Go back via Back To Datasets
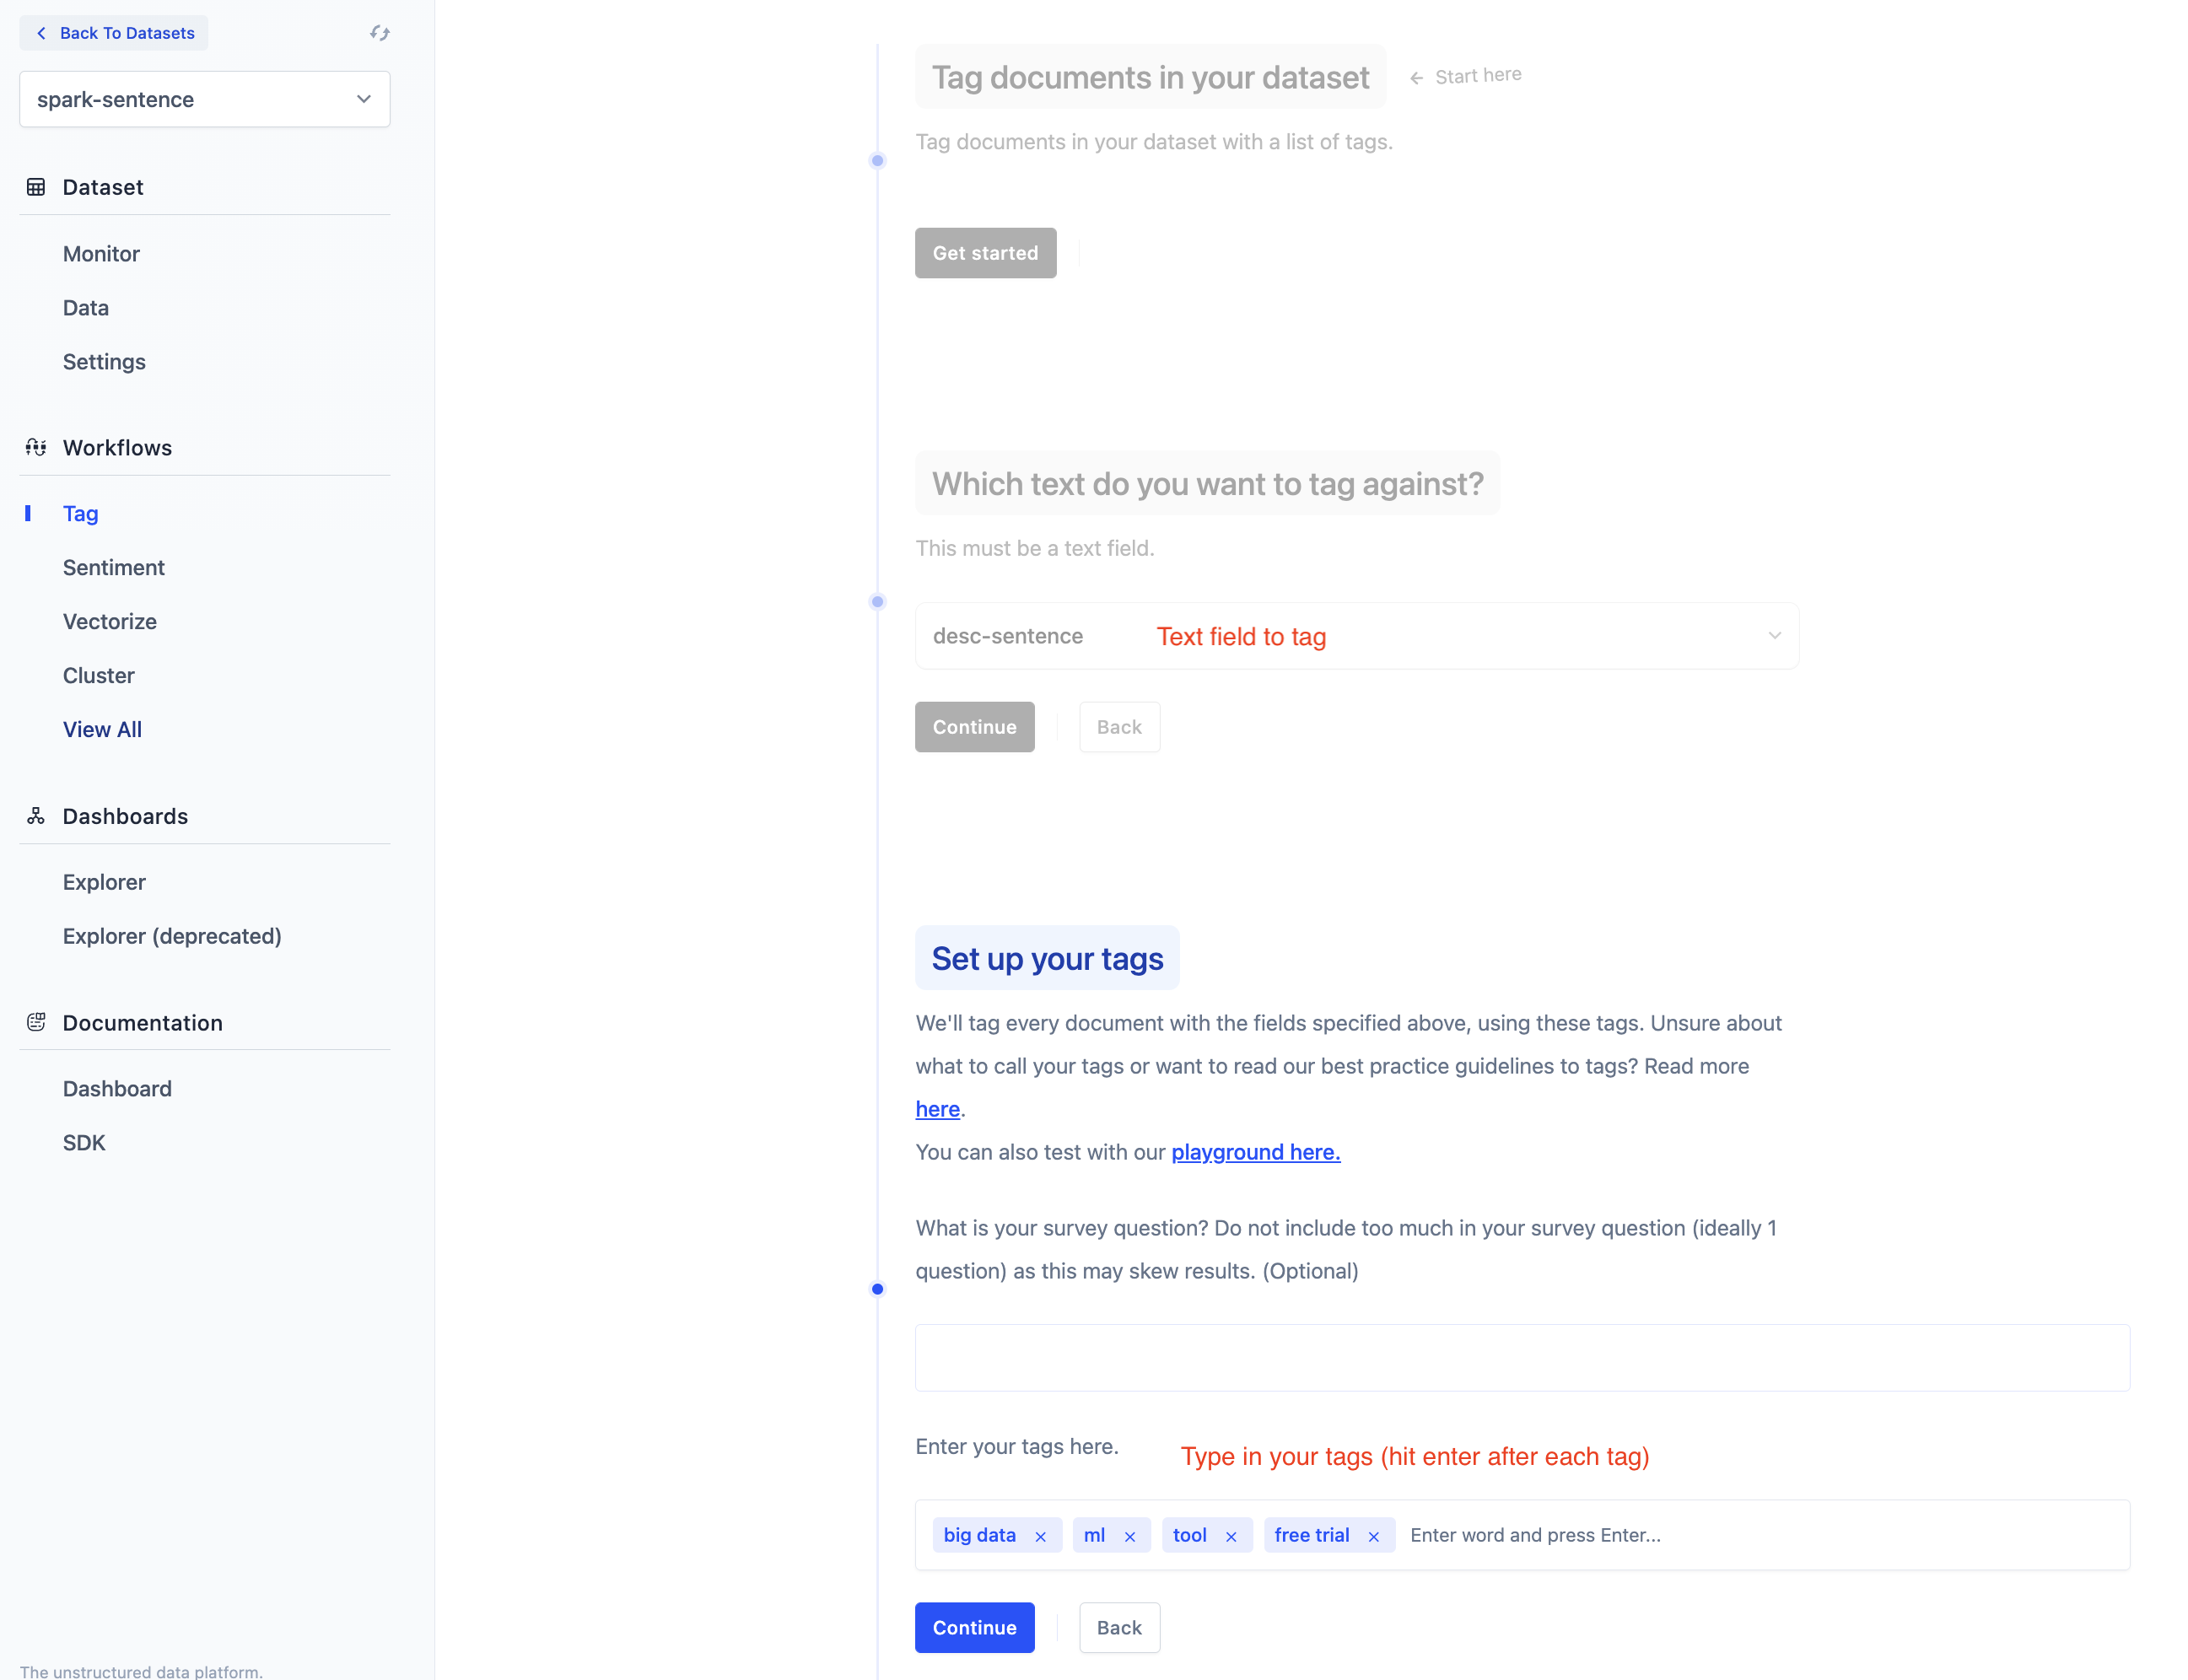The height and width of the screenshot is (1680, 2188). 114,33
